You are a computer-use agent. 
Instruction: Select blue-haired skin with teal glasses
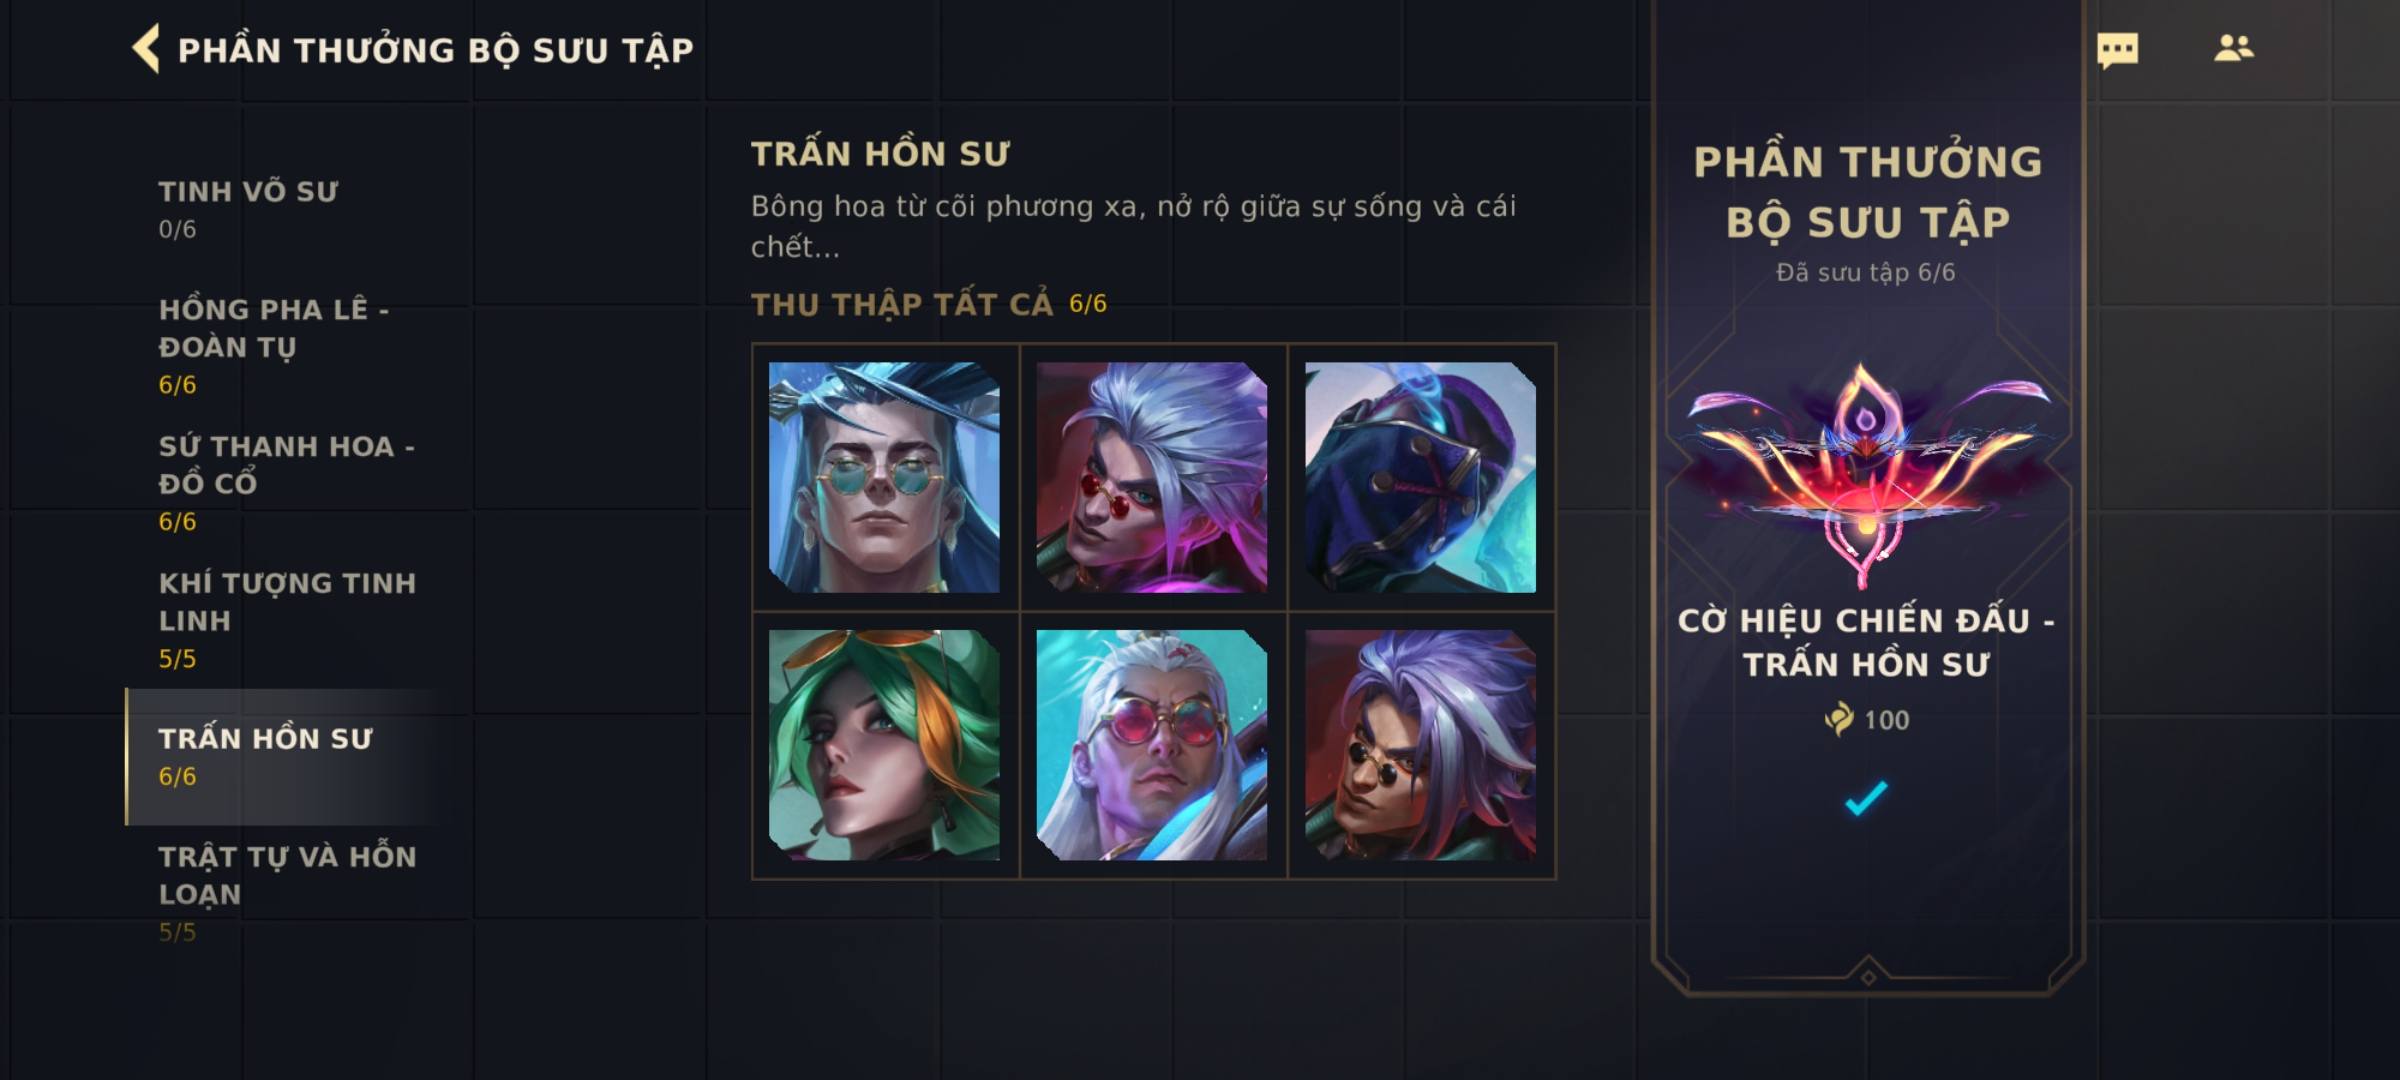click(884, 477)
